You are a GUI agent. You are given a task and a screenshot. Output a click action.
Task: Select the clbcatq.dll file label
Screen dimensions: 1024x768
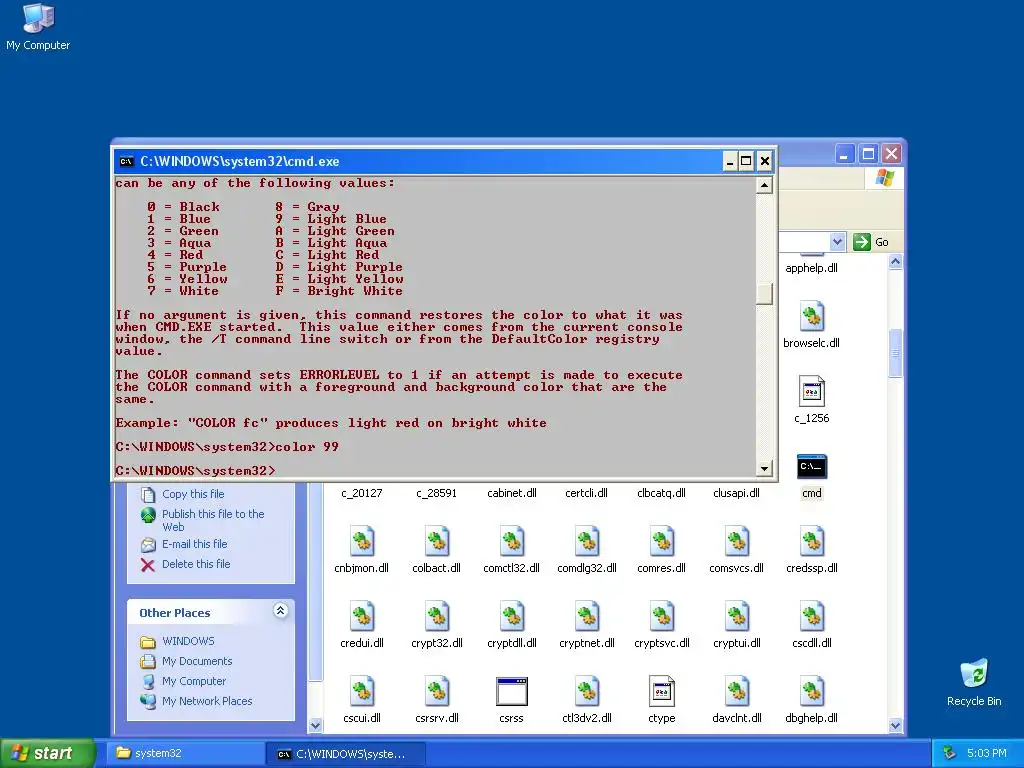coord(662,493)
